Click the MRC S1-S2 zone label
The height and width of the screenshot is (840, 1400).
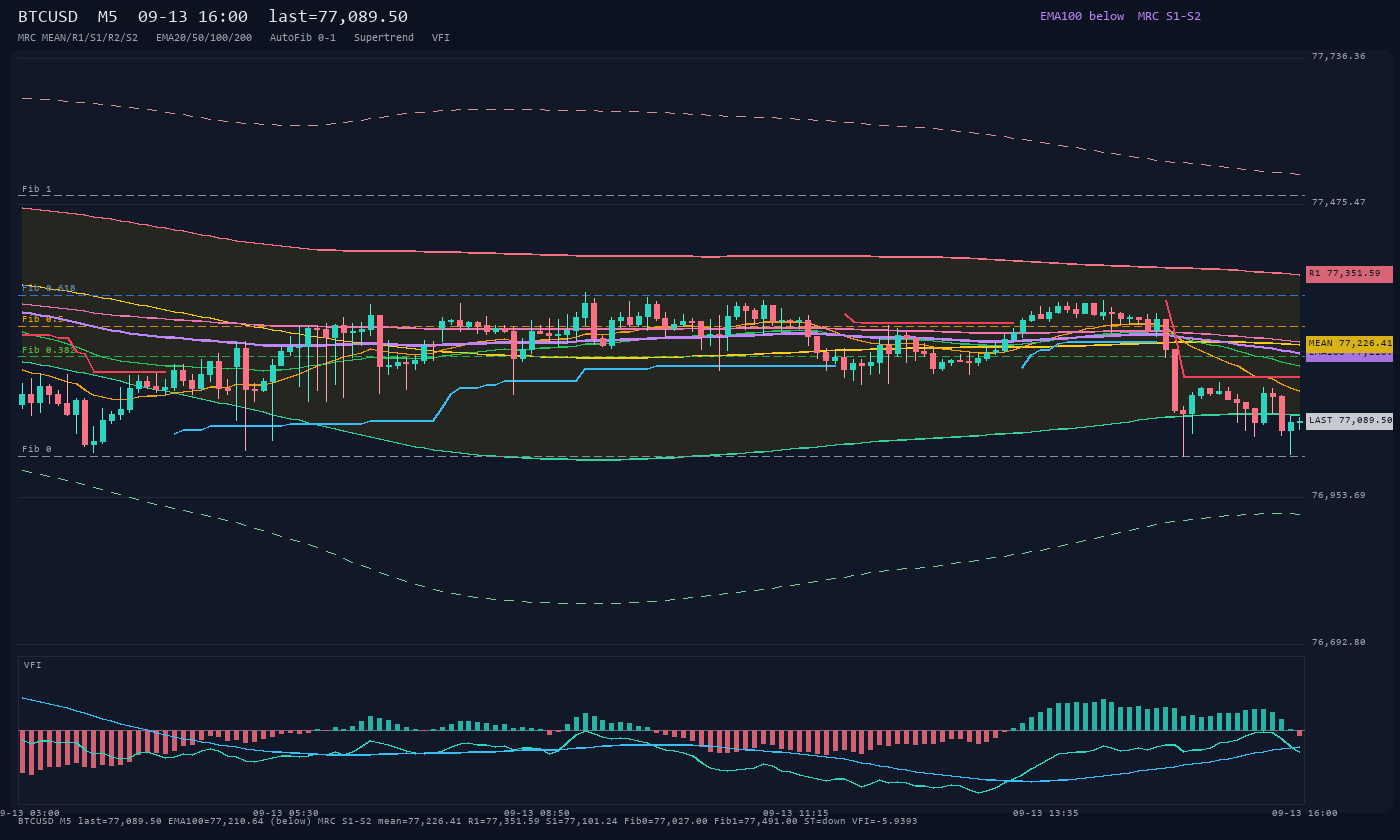pyautogui.click(x=1169, y=16)
